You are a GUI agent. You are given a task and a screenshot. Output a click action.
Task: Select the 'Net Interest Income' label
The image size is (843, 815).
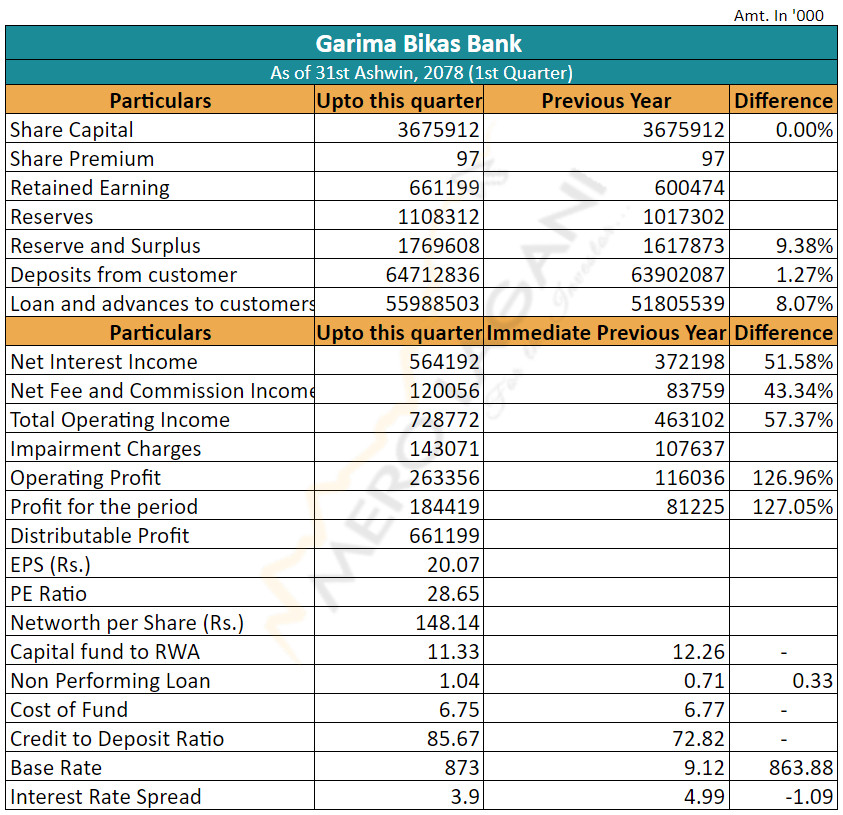click(104, 362)
